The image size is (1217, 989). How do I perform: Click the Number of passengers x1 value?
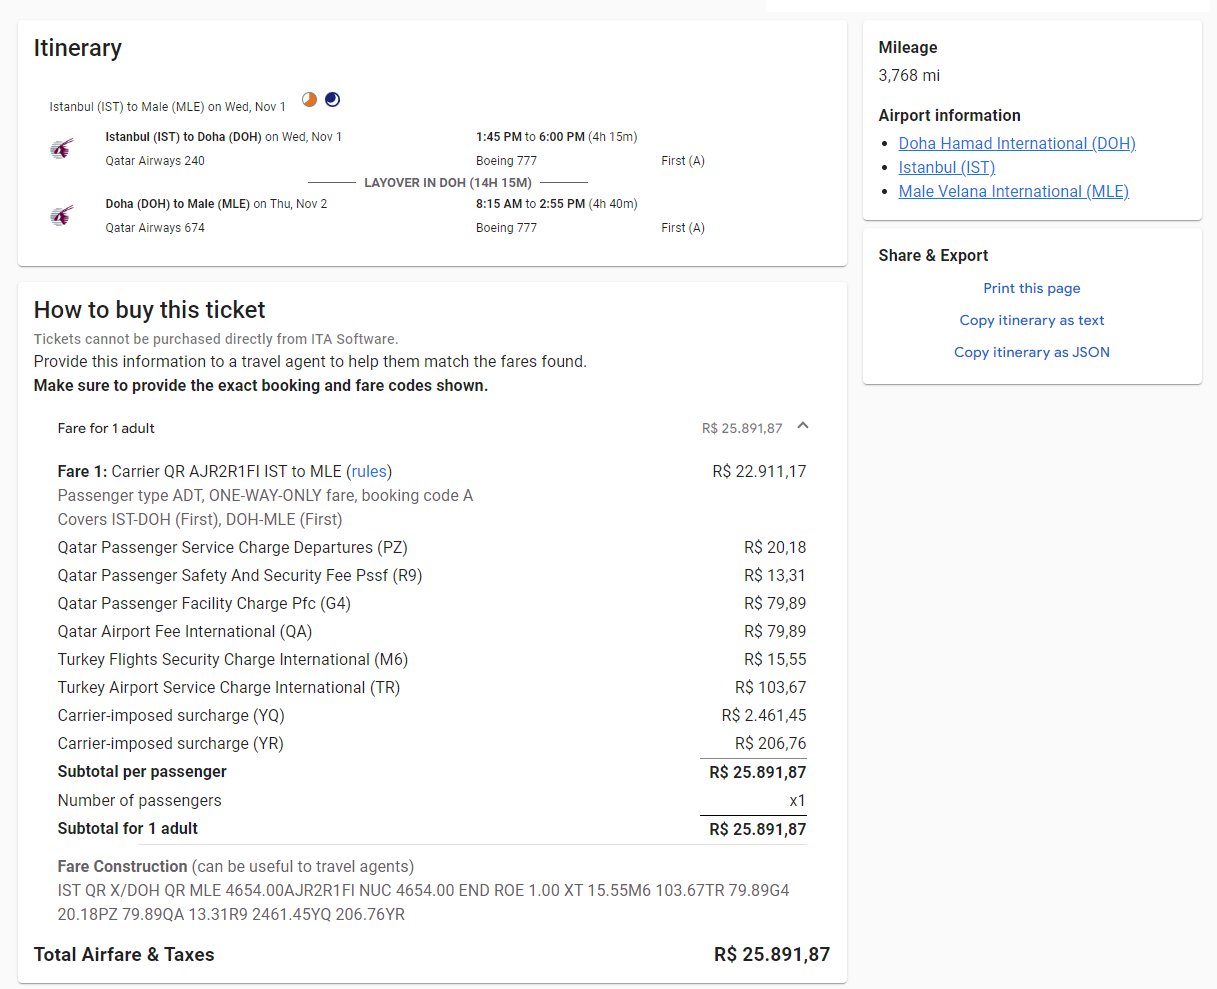tap(797, 800)
